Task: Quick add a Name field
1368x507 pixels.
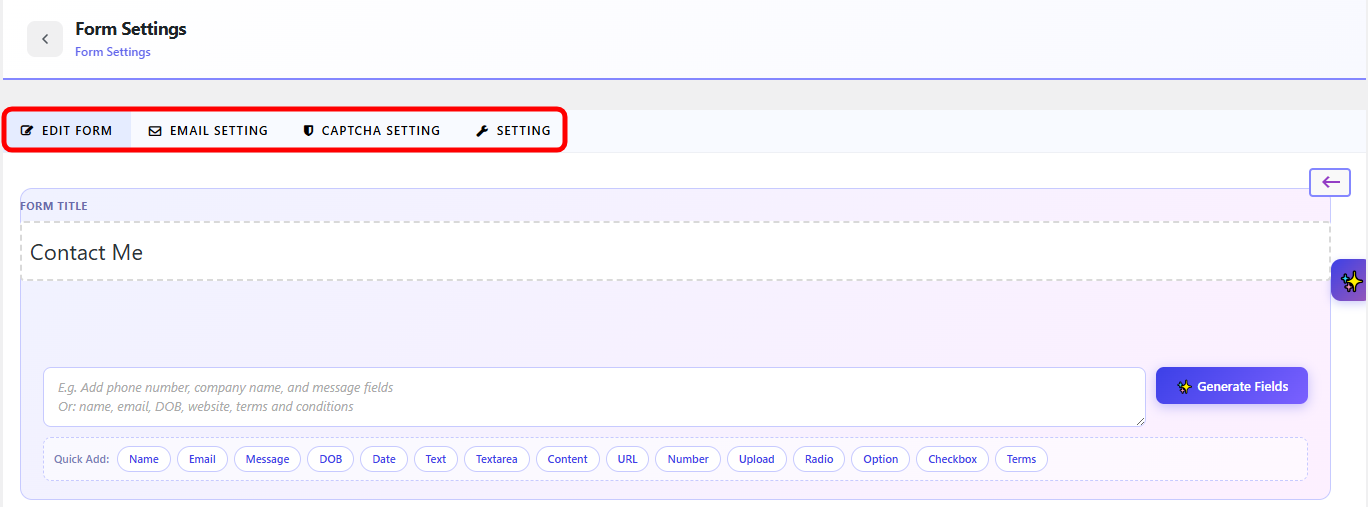Action: (144, 459)
